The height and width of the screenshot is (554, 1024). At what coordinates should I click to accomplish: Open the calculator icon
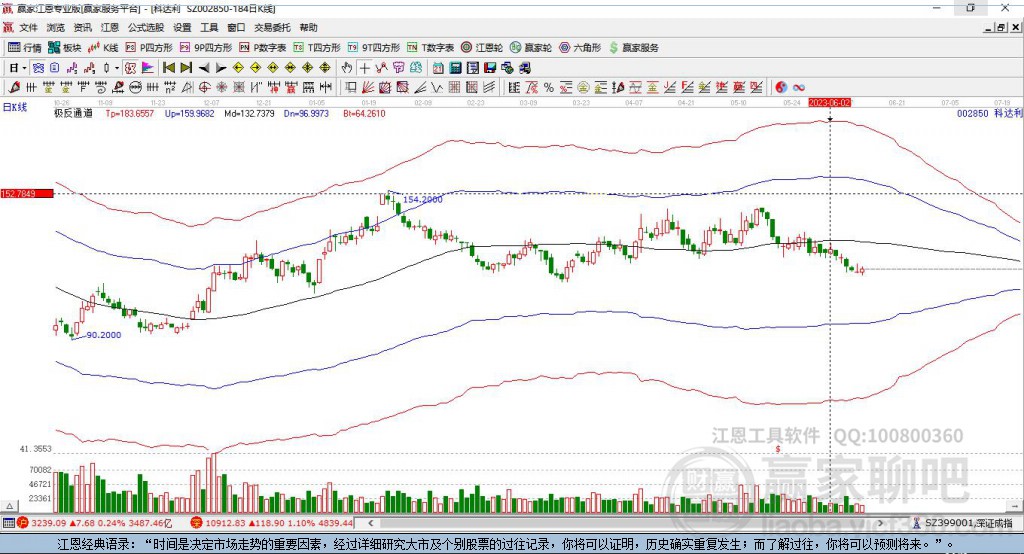[x=456, y=68]
